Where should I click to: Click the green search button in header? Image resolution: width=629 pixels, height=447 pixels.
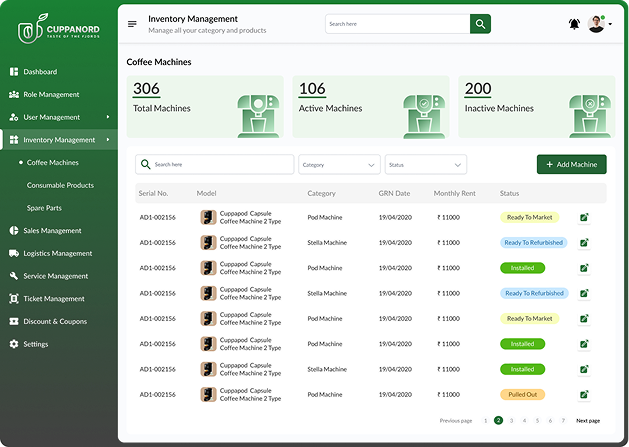coord(480,24)
